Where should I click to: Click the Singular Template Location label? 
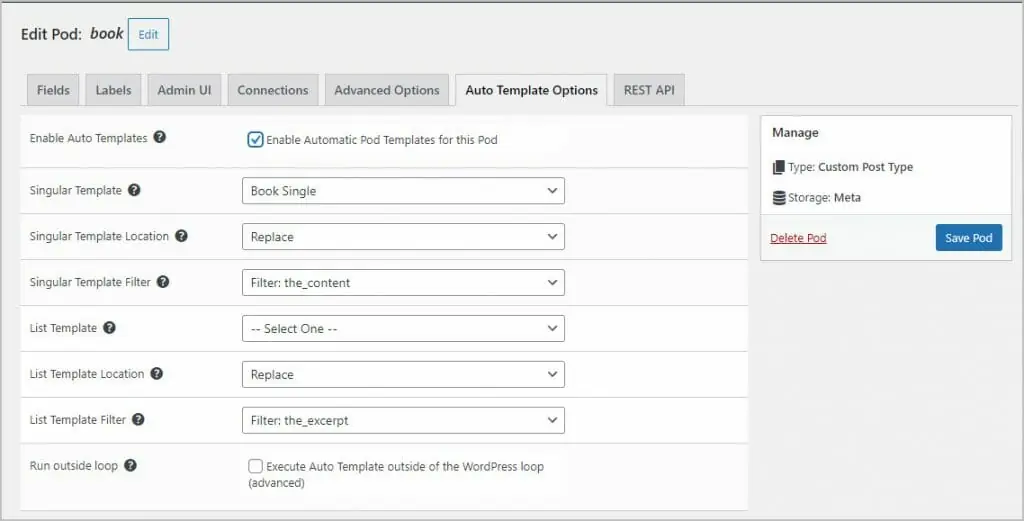(x=99, y=236)
